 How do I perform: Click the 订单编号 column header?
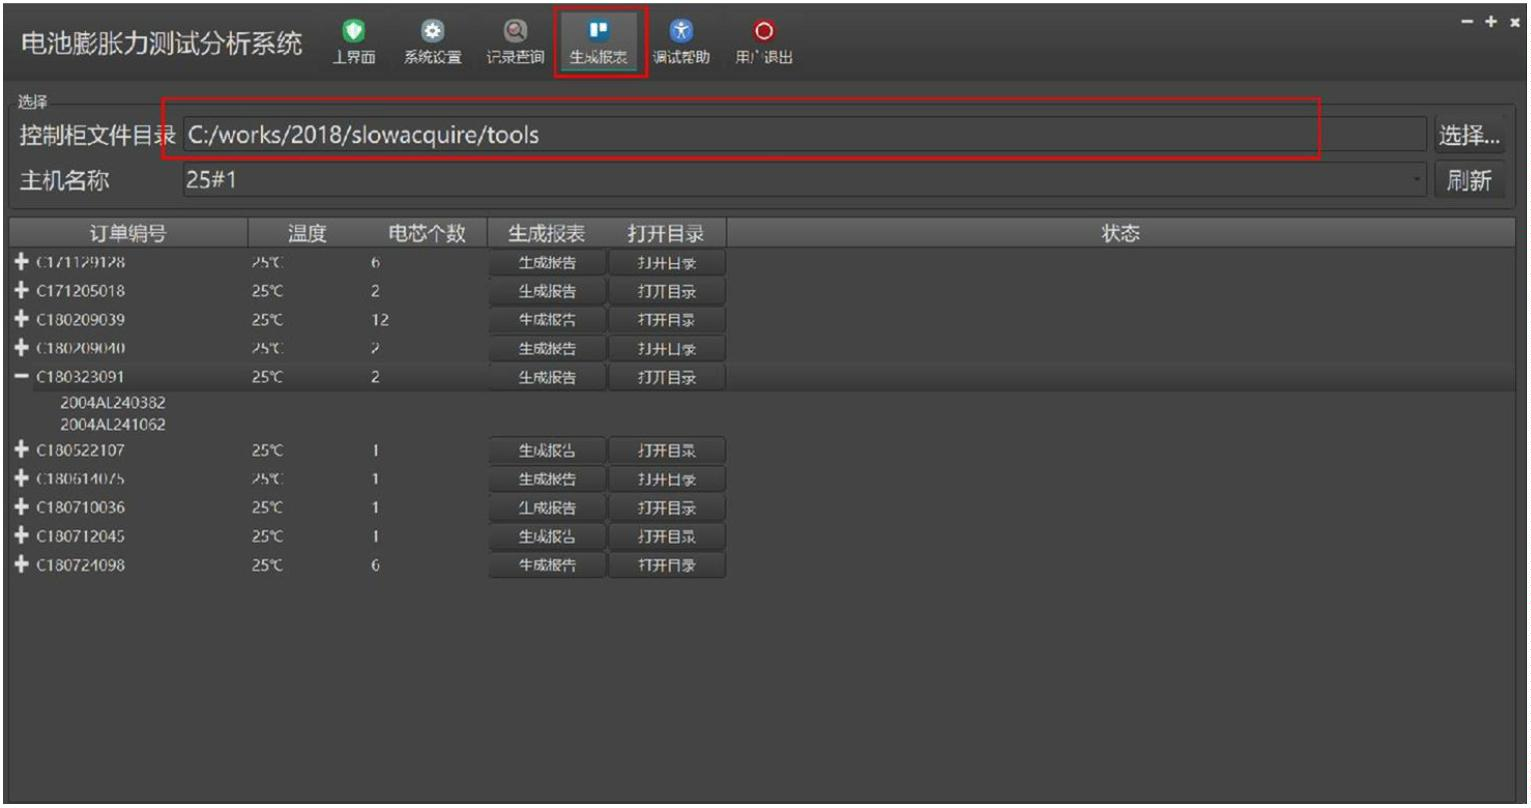point(128,234)
